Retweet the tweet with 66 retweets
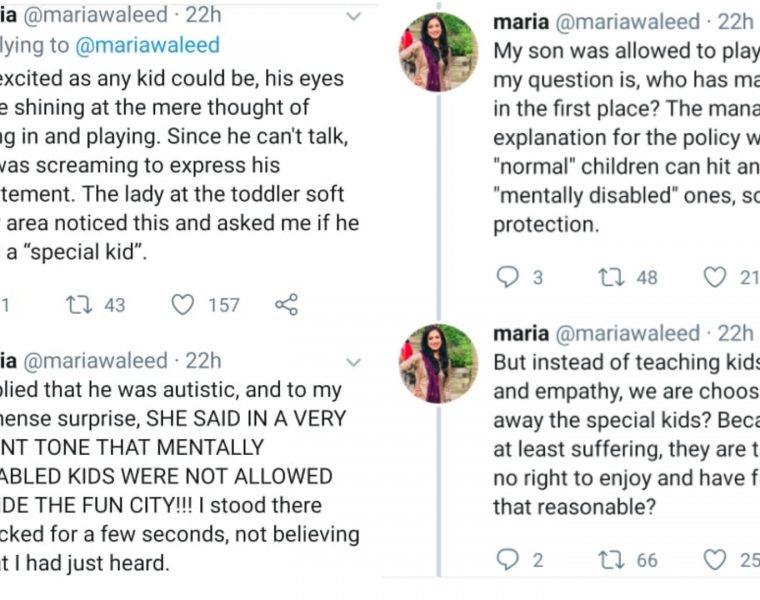760x600 pixels. [x=609, y=560]
